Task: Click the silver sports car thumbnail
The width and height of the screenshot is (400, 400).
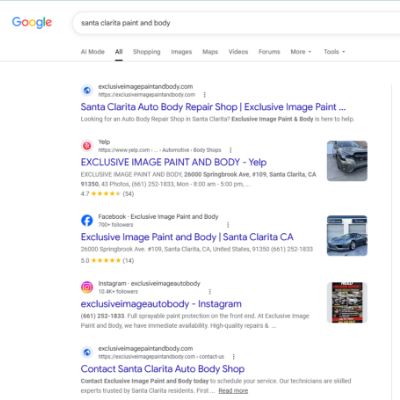Action: (347, 236)
